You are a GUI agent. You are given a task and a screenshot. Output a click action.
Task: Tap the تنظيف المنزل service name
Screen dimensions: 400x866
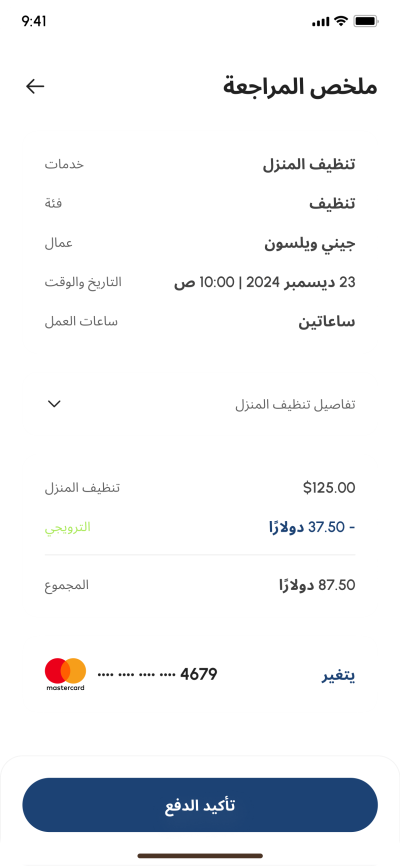click(309, 164)
